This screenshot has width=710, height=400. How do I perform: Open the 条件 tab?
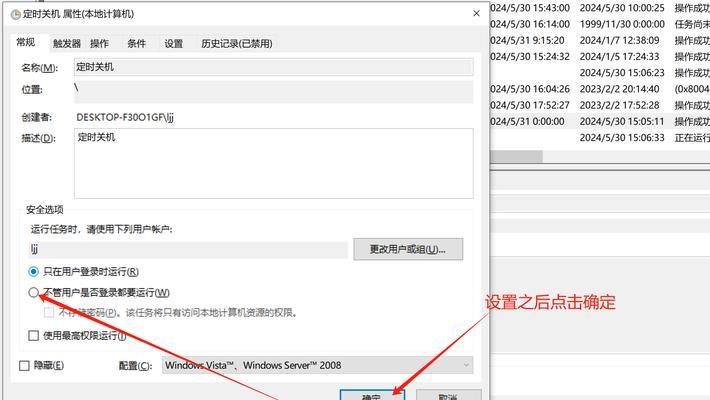point(136,43)
